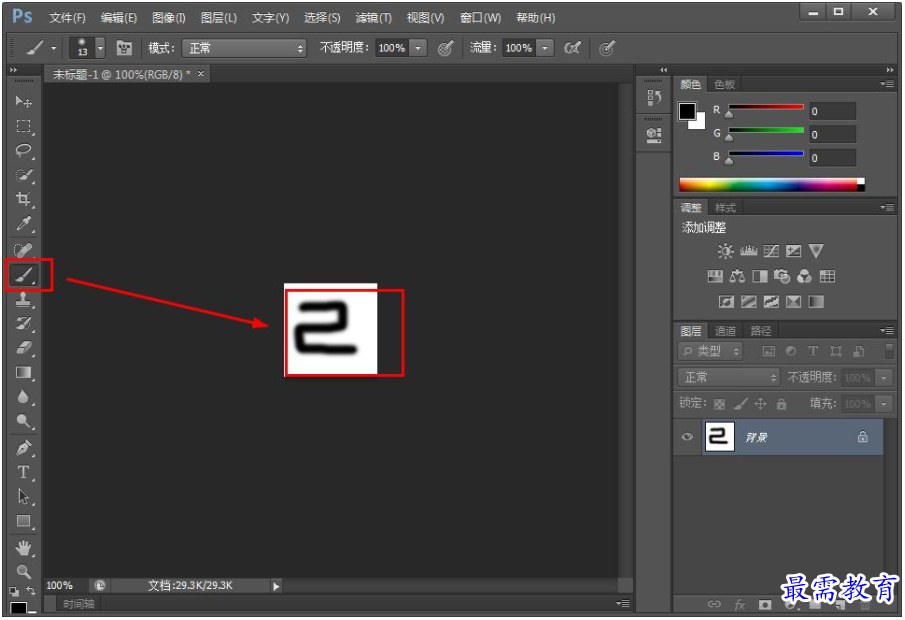Open the 滤镜(T) menu
This screenshot has width=905, height=620.
(373, 18)
